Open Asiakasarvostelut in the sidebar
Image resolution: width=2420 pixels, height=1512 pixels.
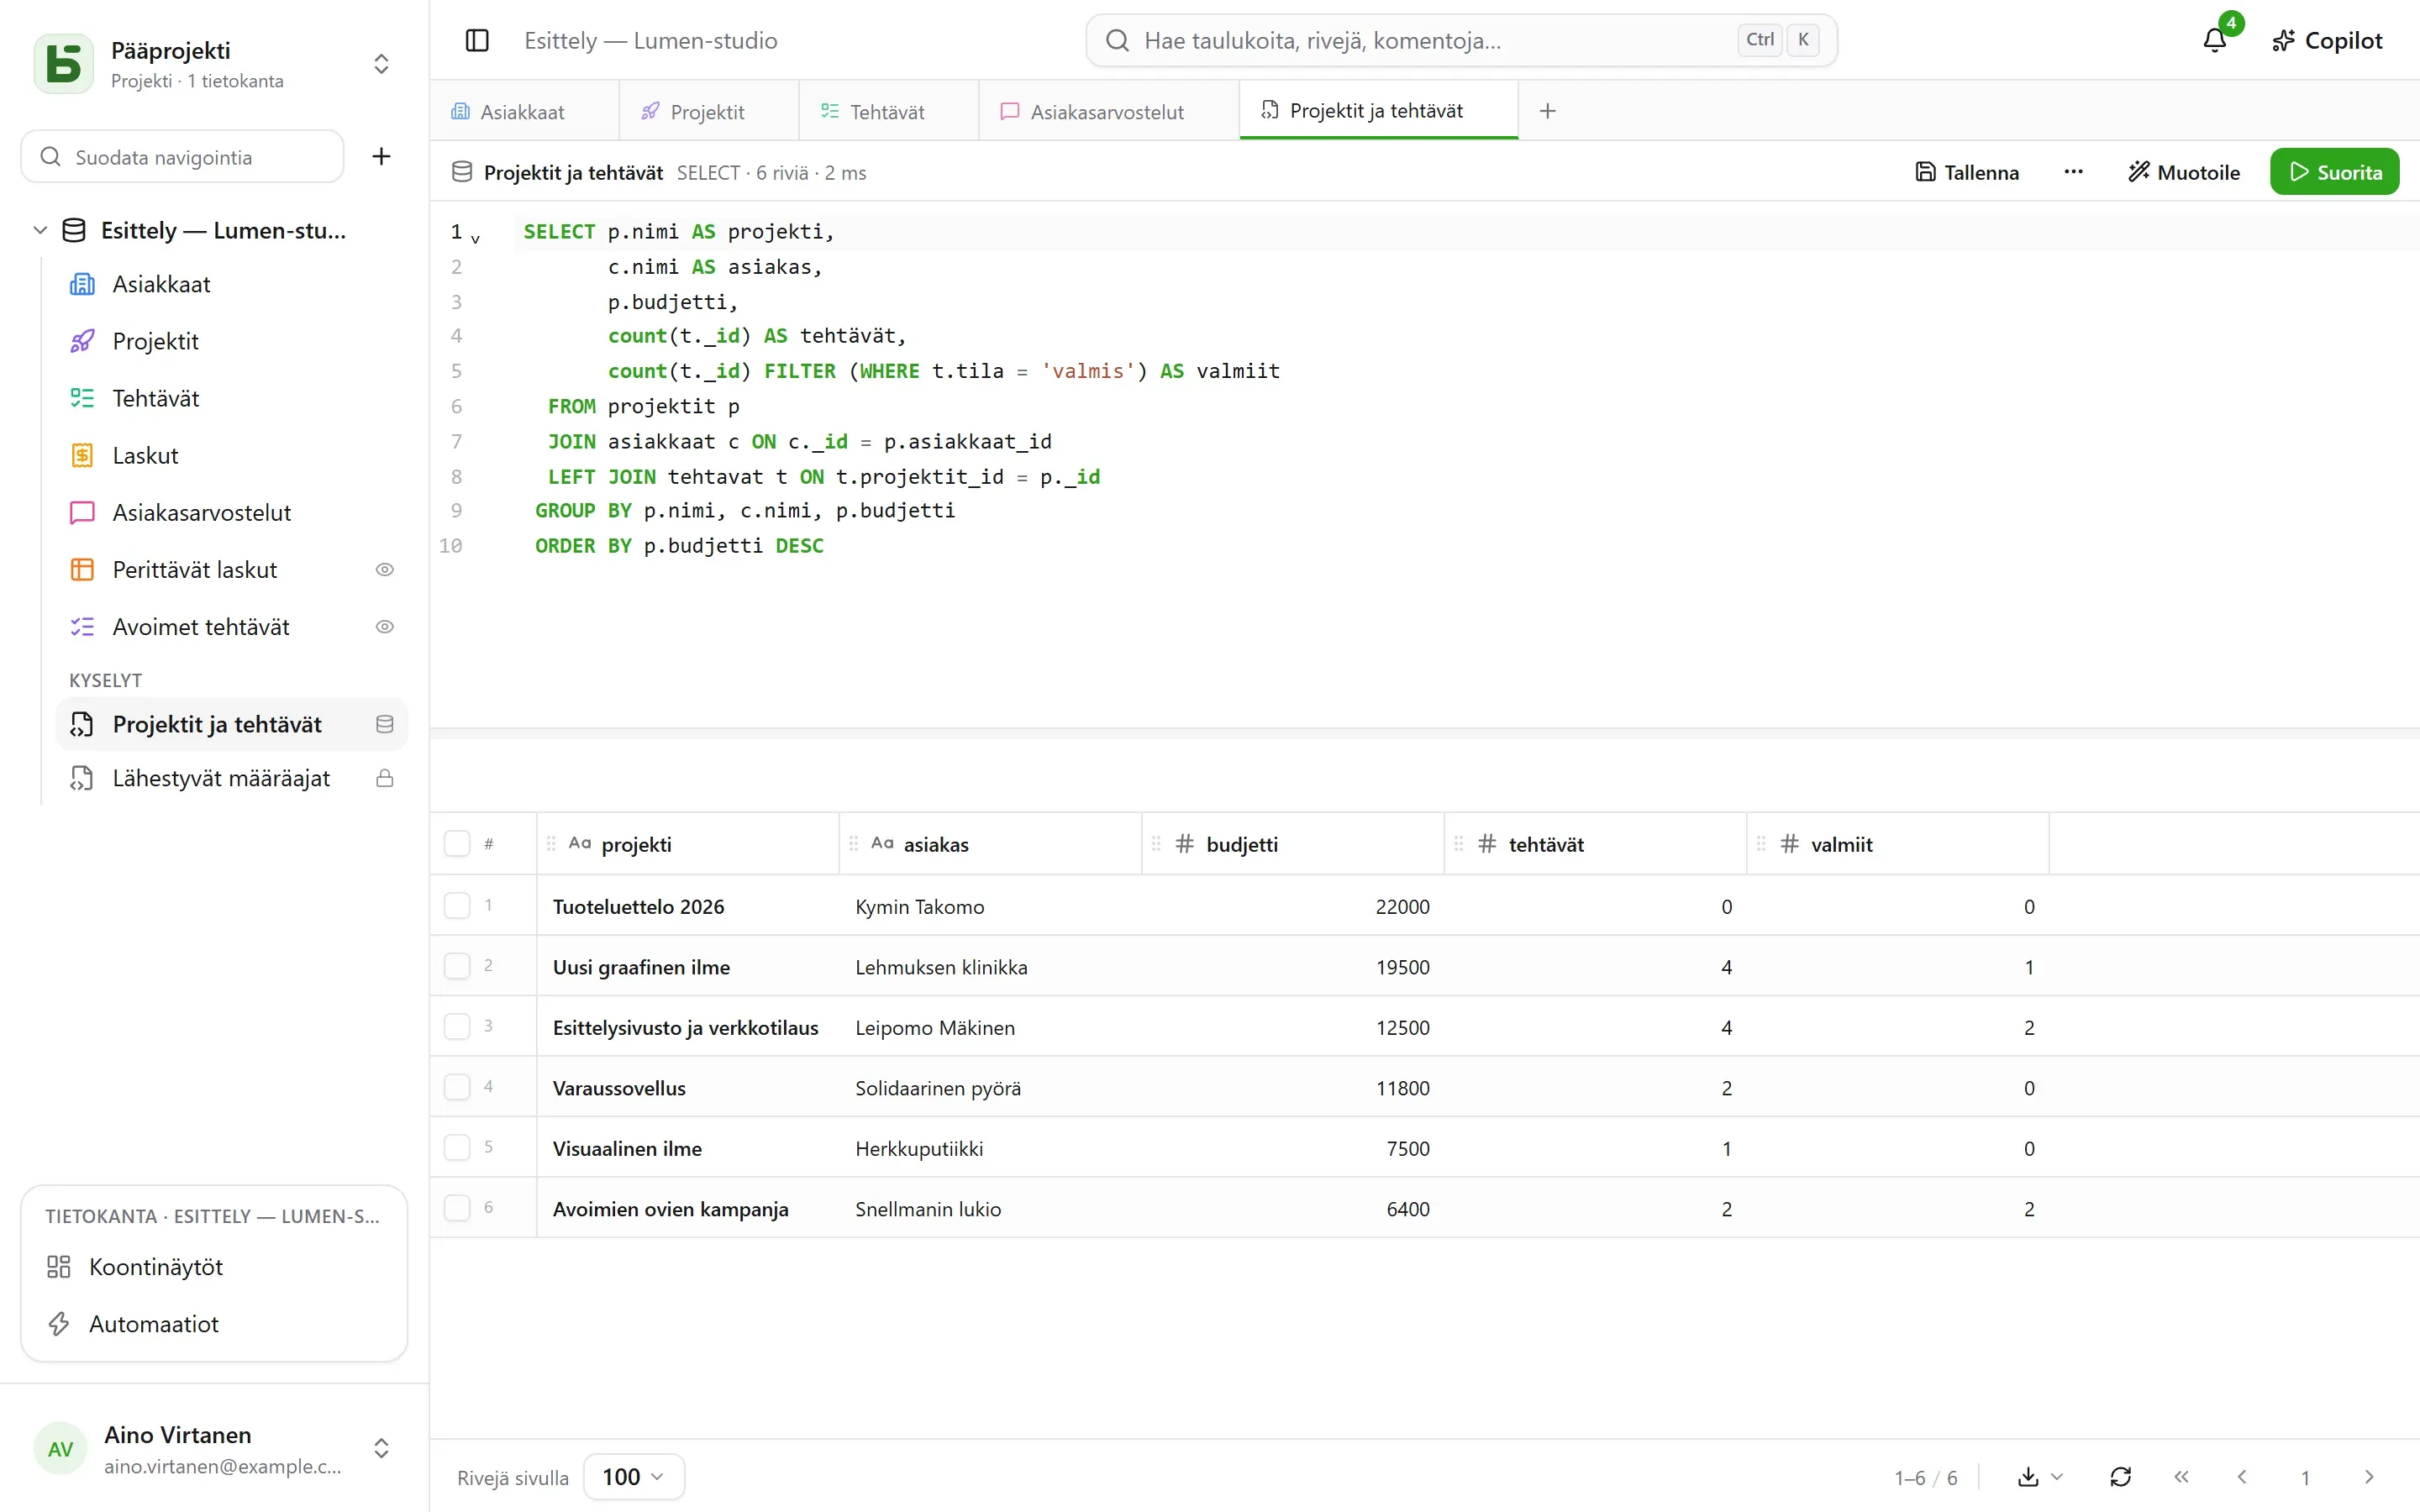(x=232, y=512)
